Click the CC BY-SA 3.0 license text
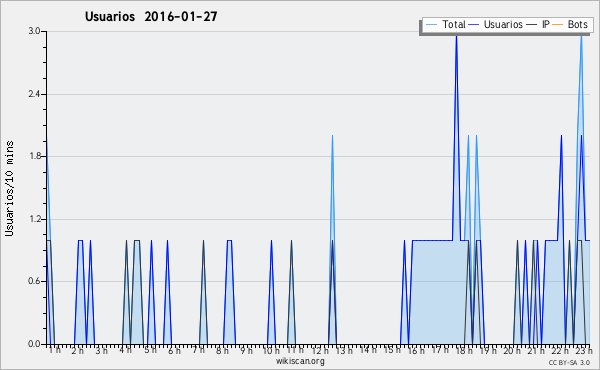The width and height of the screenshot is (600, 370). pos(569,363)
